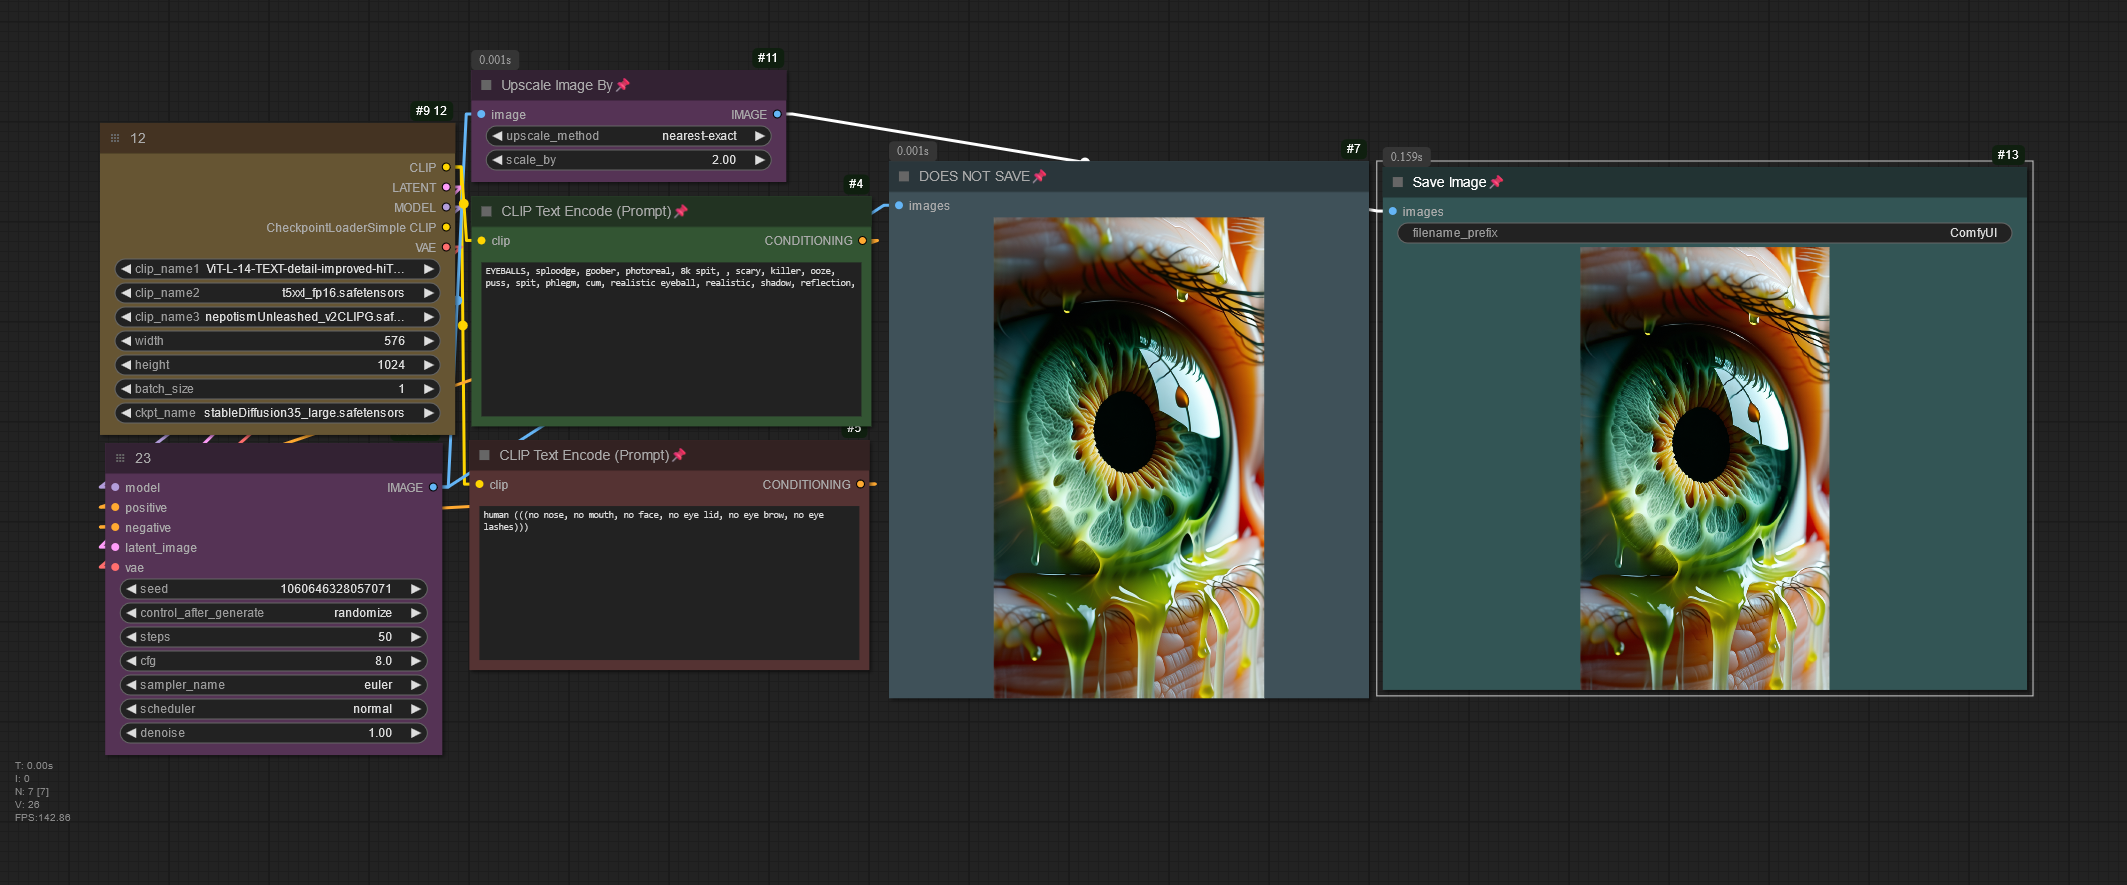Click the denoise 1.00 value slider
Image resolution: width=2127 pixels, height=885 pixels.
[274, 733]
